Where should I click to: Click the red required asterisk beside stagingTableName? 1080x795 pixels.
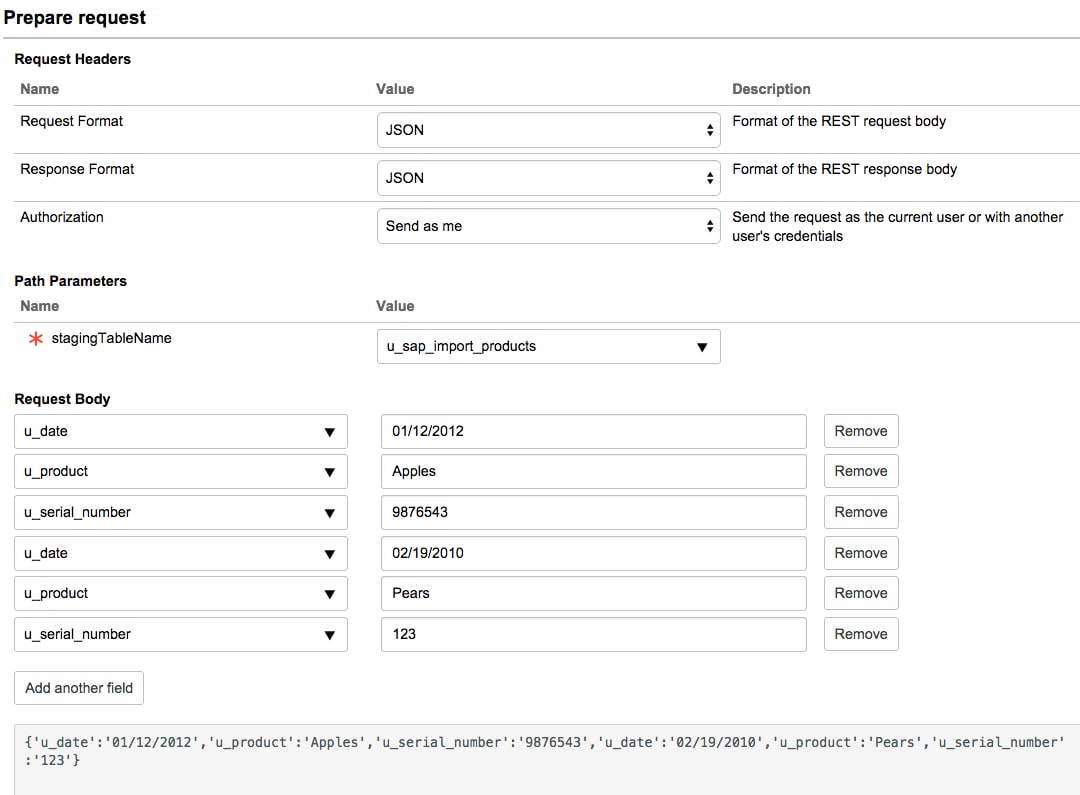coord(35,339)
